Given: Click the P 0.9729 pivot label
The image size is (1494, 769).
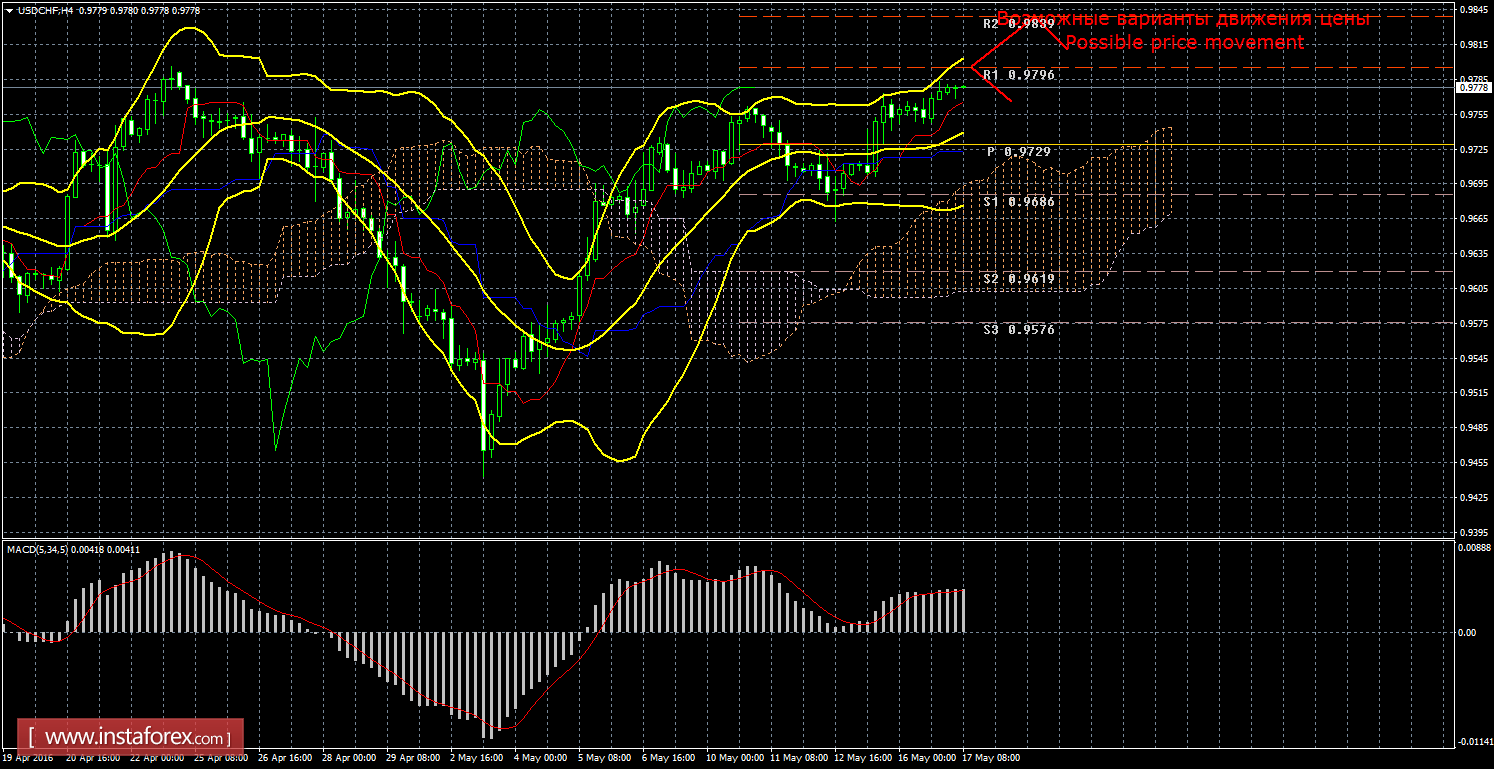Looking at the screenshot, I should click(1018, 151).
